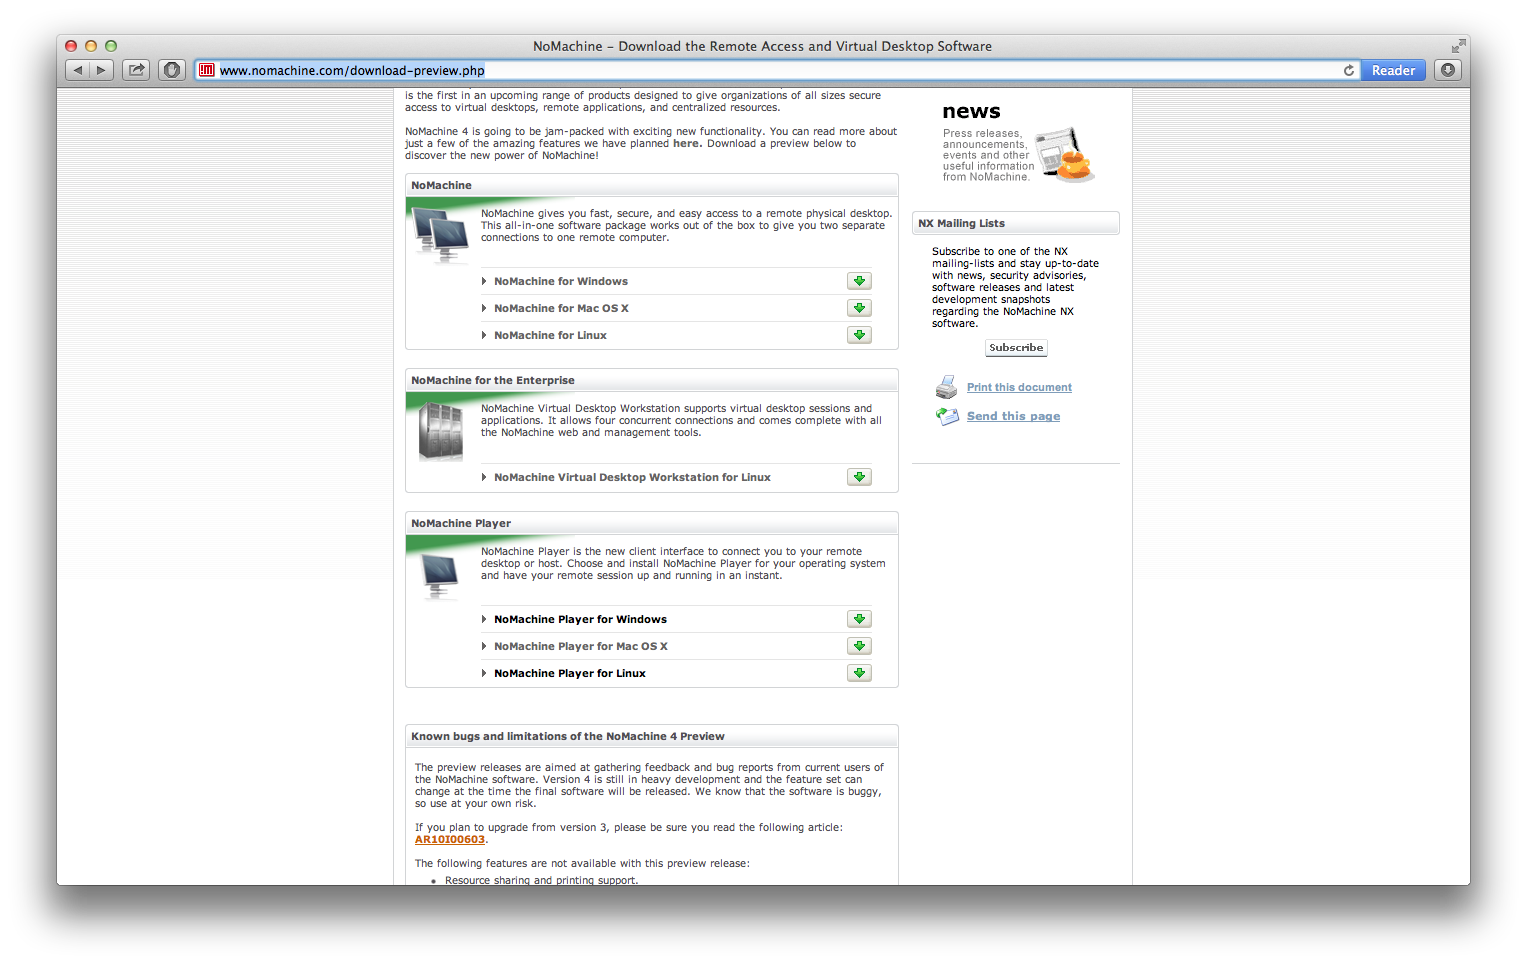Follow the bold 'here' link in intro text
Viewport: 1527px width, 964px height.
click(x=686, y=144)
